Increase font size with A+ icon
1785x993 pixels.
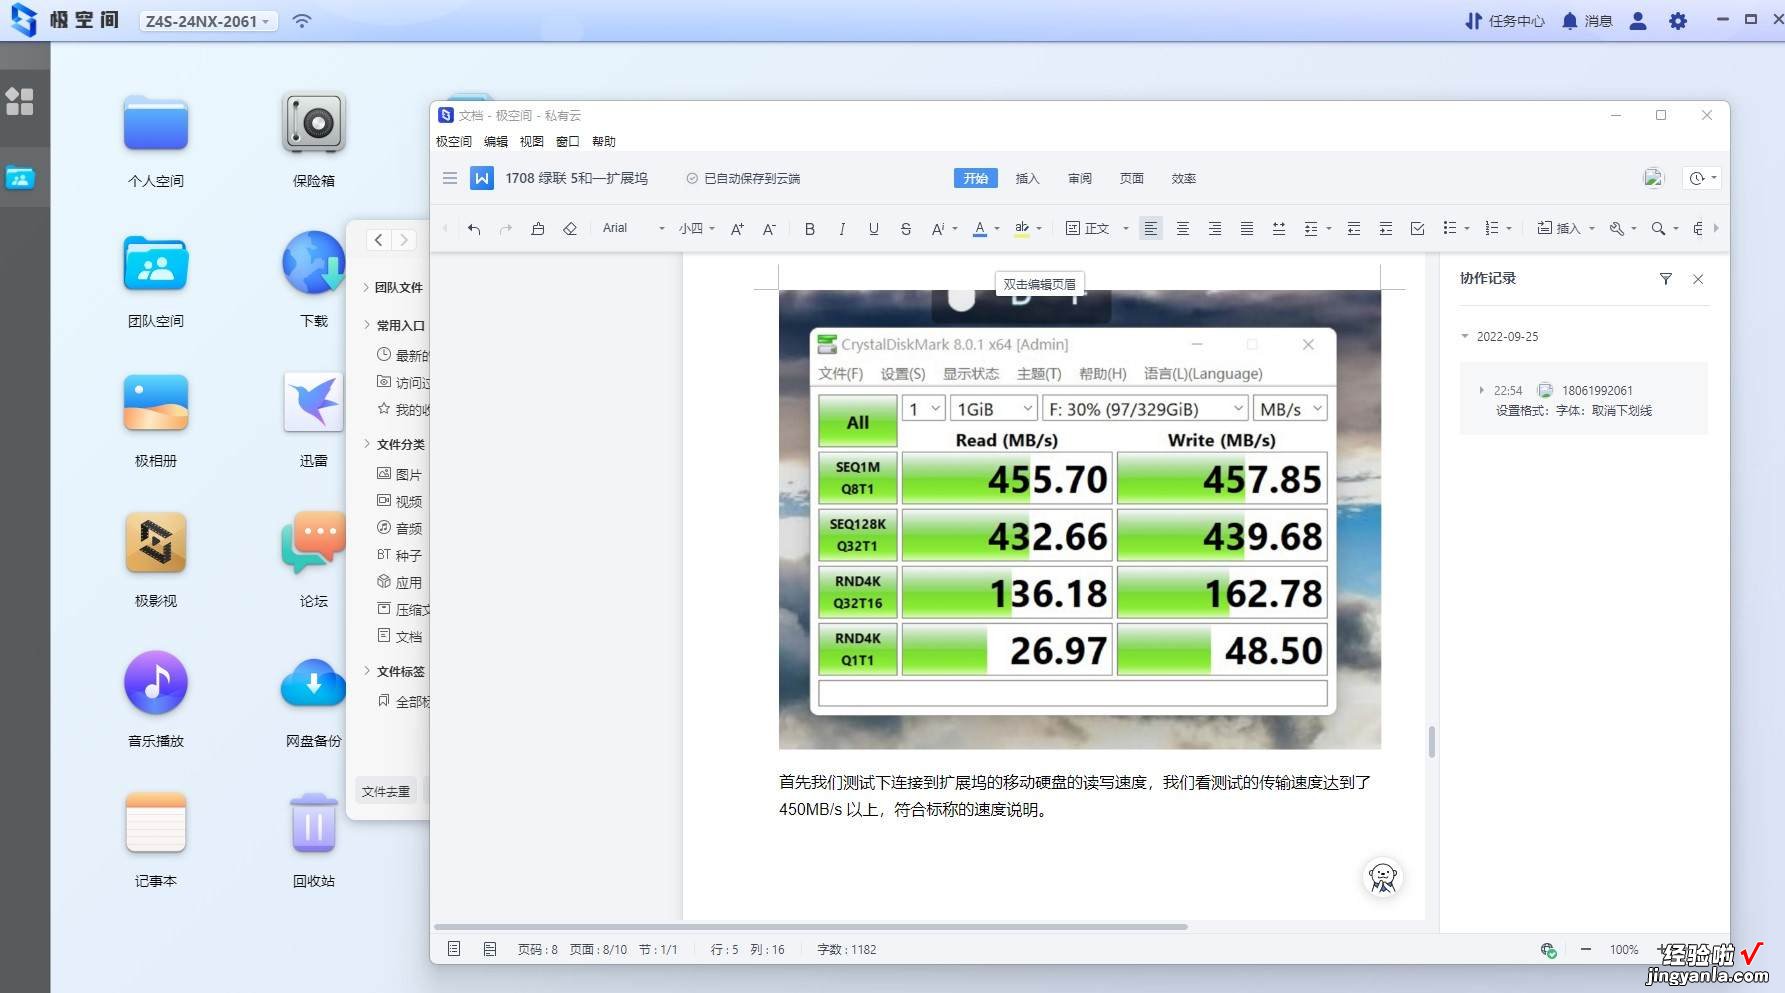737,229
